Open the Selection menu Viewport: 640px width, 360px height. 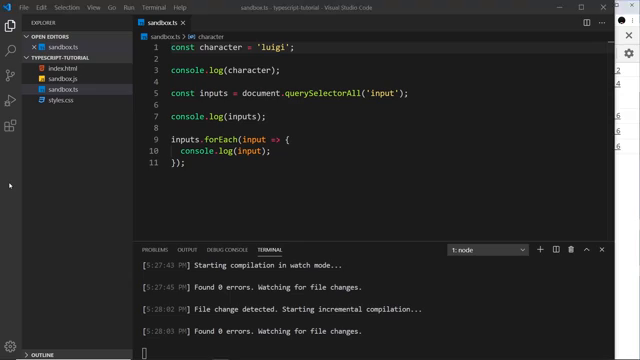(67, 7)
